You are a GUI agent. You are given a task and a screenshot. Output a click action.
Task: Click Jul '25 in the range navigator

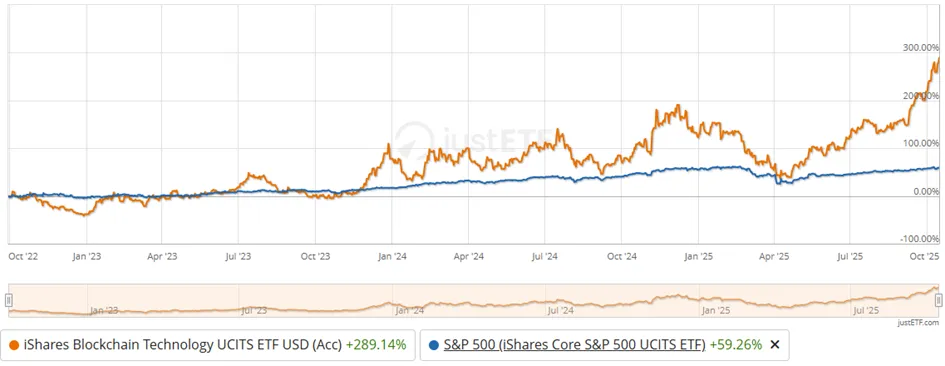pyautogui.click(x=867, y=311)
